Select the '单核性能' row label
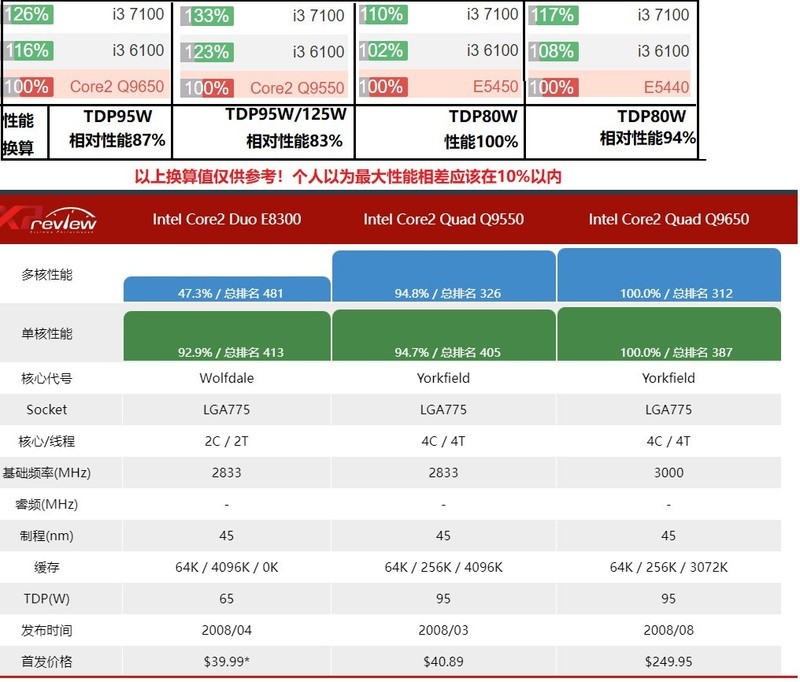 point(47,334)
